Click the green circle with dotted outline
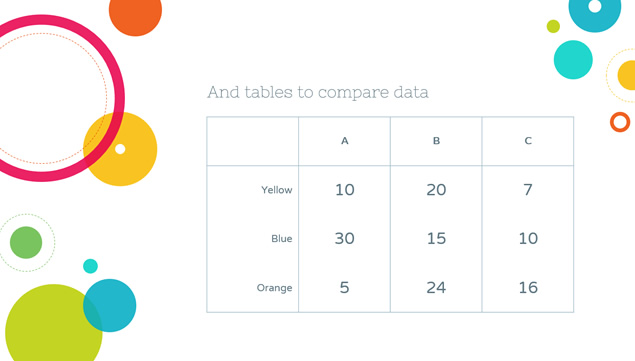The image size is (635, 361). tap(26, 243)
